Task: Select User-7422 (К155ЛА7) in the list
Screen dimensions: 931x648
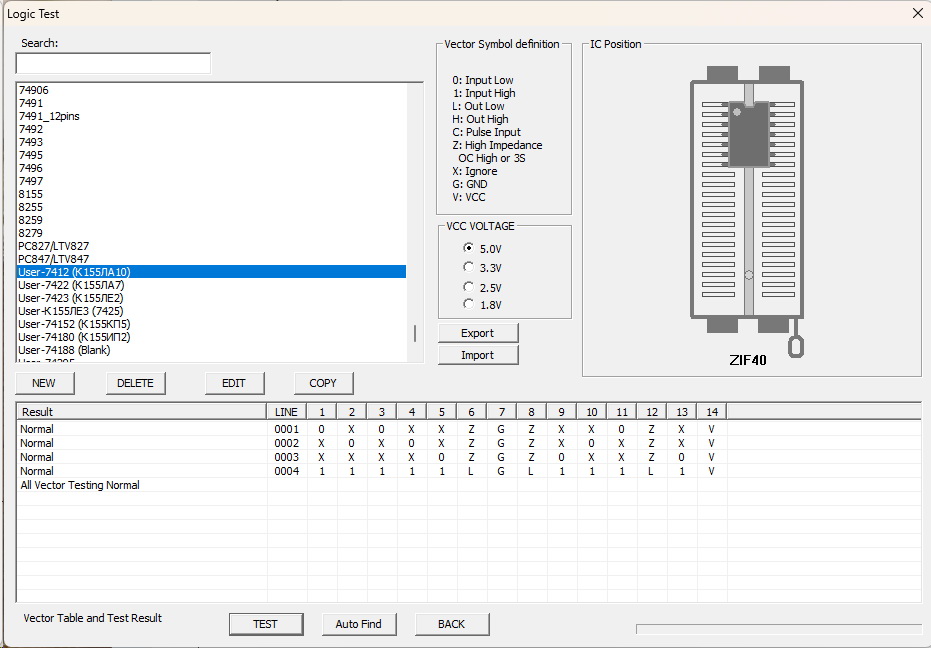Action: click(71, 285)
